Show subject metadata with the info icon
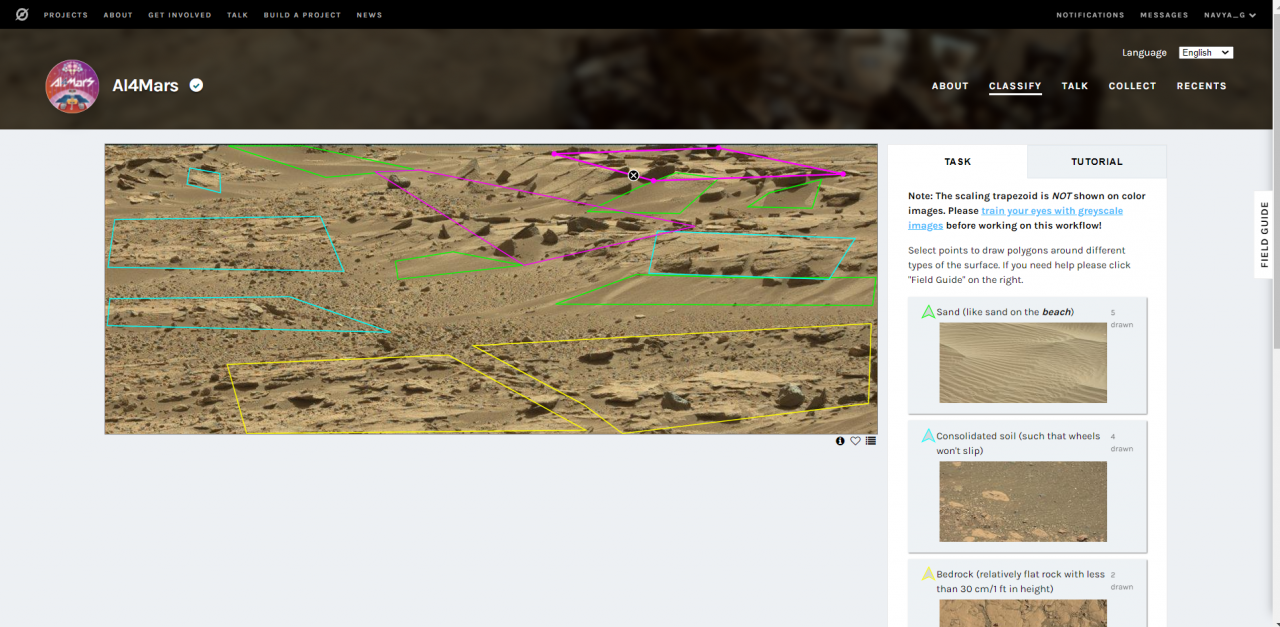The image size is (1280, 627). [840, 441]
